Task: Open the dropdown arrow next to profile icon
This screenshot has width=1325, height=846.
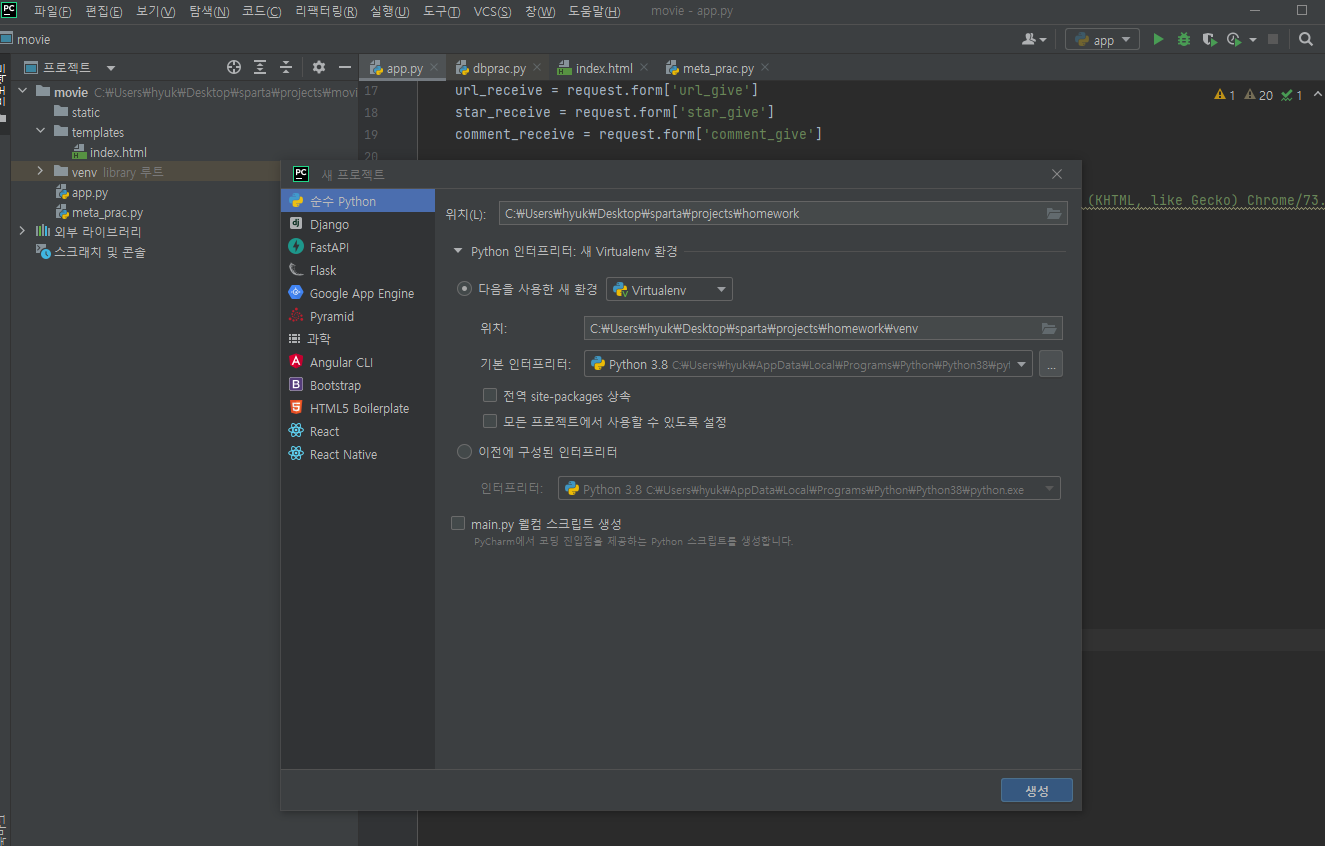Action: coord(1252,40)
